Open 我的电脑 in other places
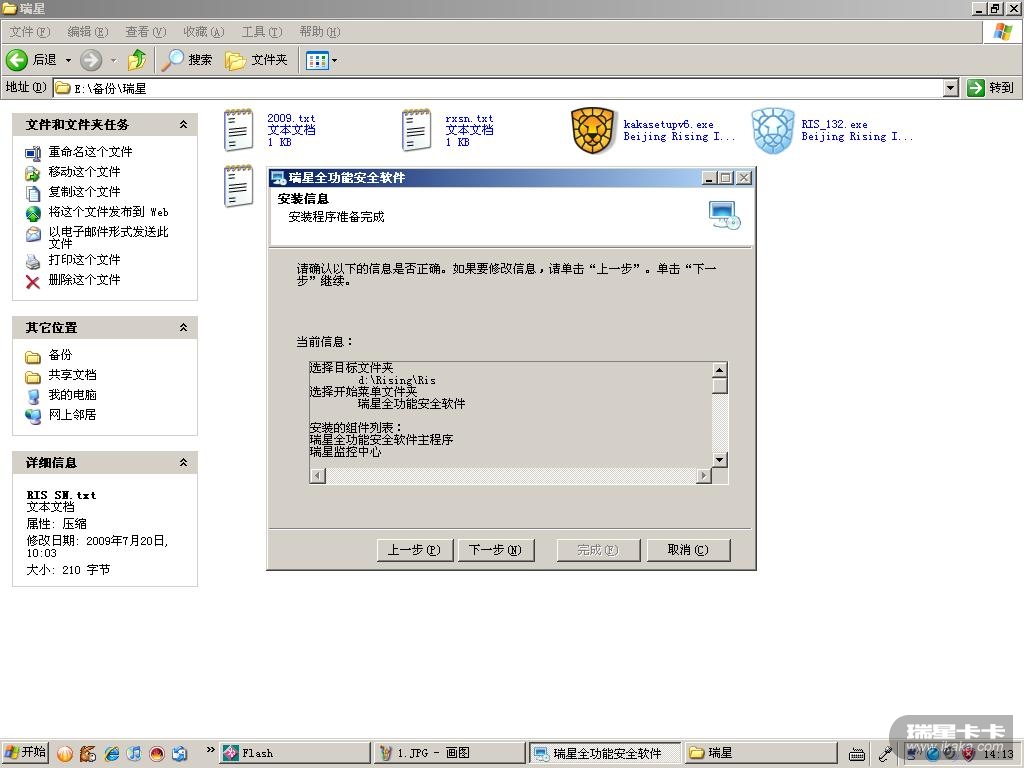This screenshot has width=1024, height=768. [72, 394]
